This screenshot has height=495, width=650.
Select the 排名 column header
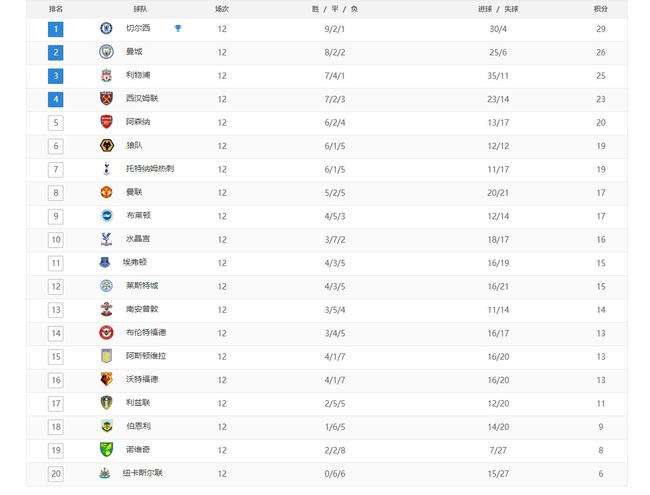56,9
